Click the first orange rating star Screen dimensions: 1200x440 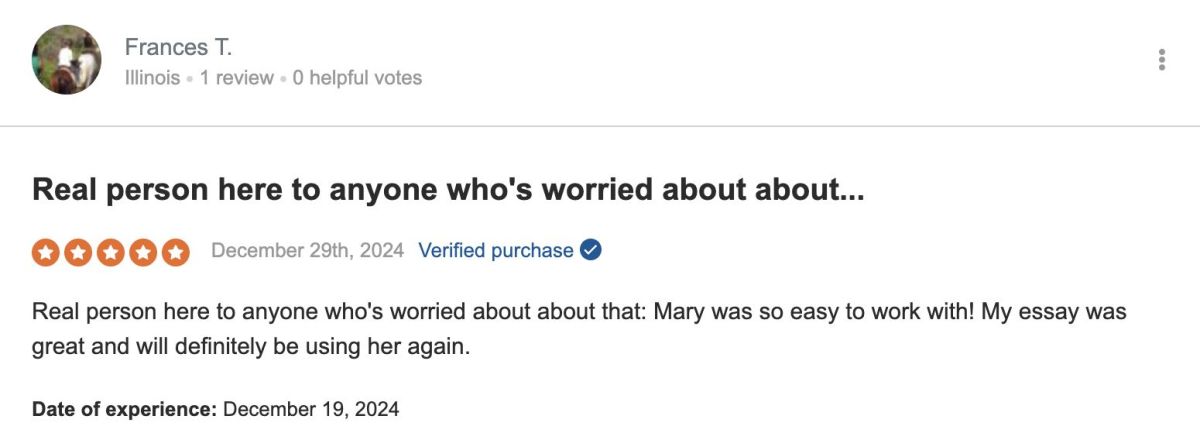46,252
